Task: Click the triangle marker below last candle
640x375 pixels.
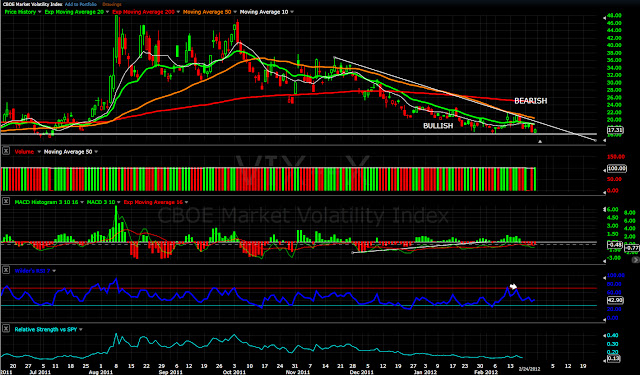Action: coord(540,142)
